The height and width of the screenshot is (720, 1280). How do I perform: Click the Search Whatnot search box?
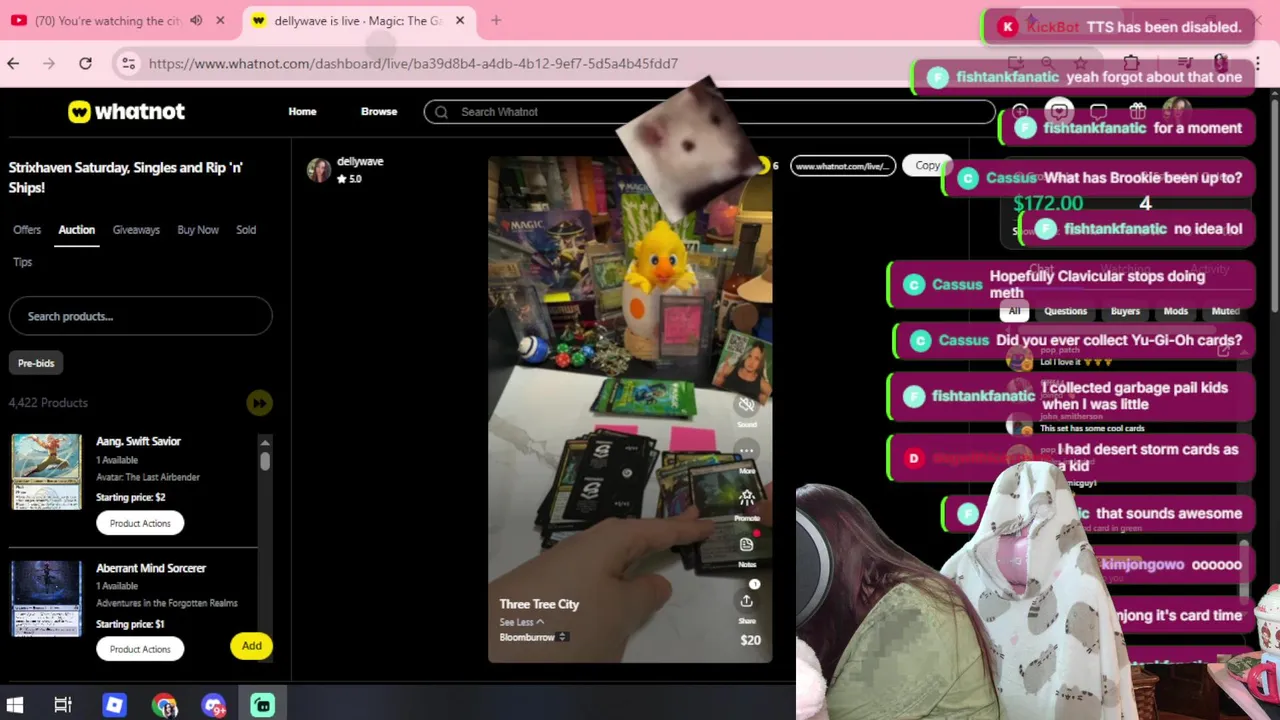(x=709, y=112)
